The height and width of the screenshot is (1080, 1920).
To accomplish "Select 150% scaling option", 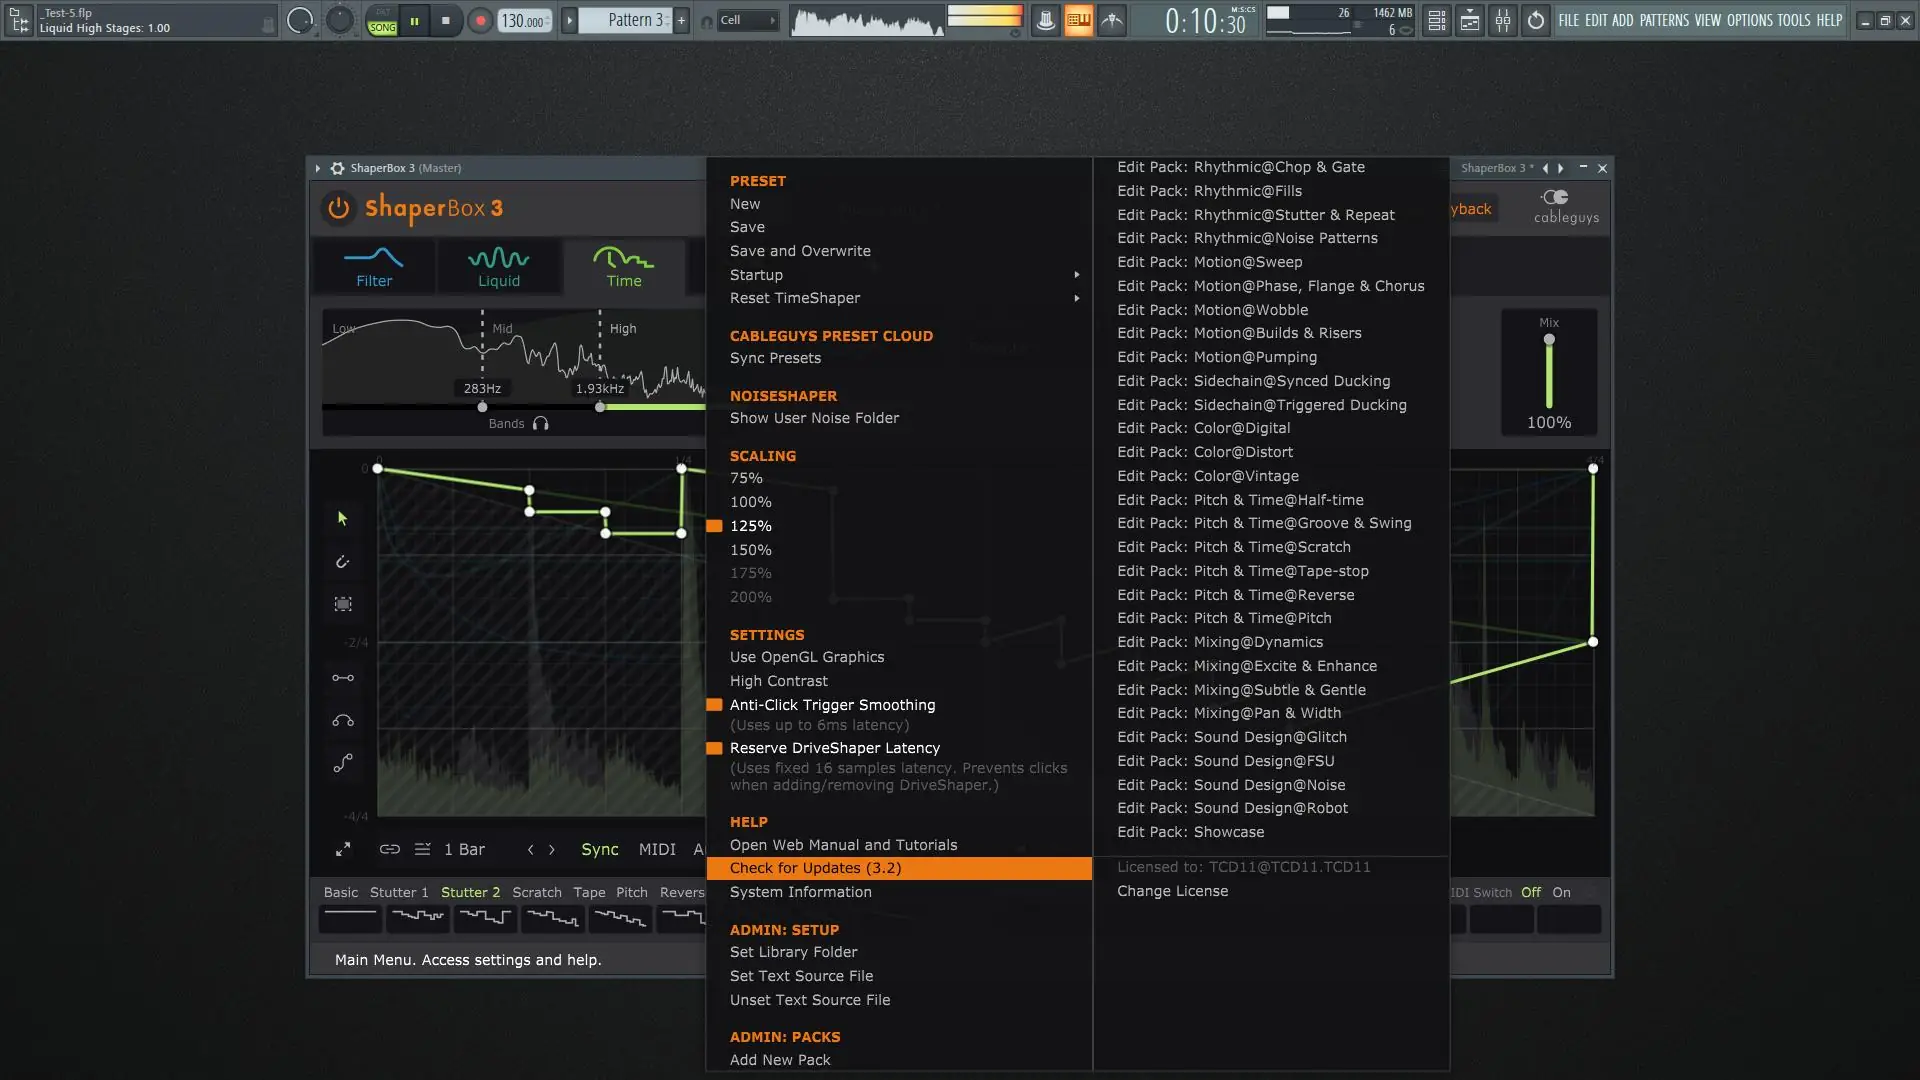I will coord(750,550).
